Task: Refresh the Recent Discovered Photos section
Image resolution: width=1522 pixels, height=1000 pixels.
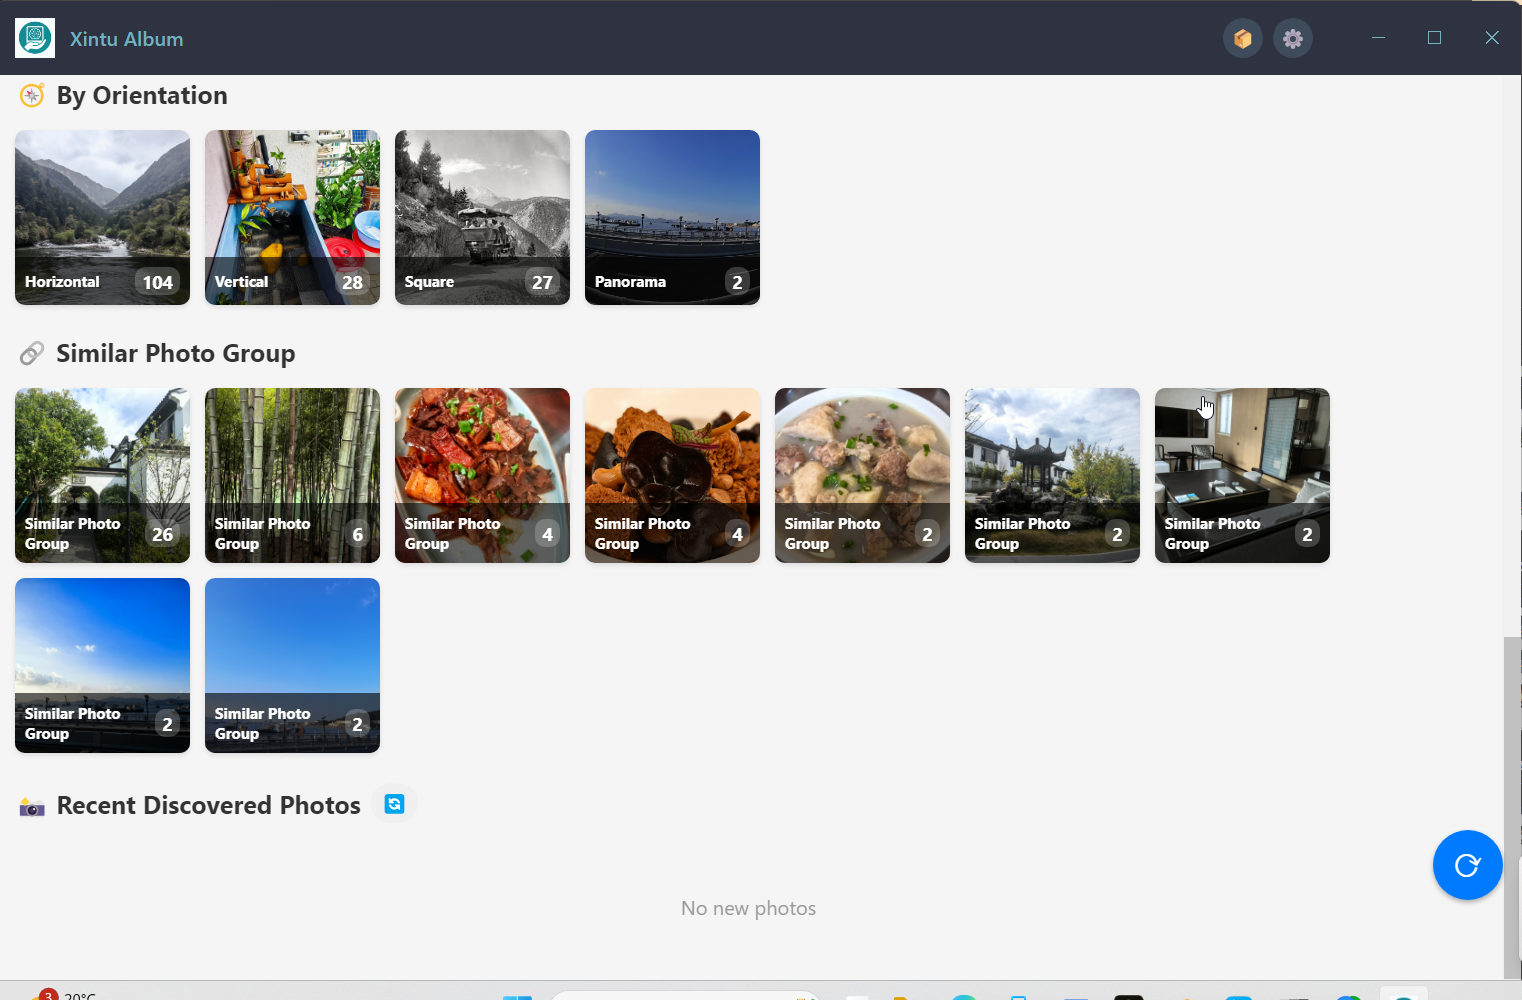Action: [394, 804]
